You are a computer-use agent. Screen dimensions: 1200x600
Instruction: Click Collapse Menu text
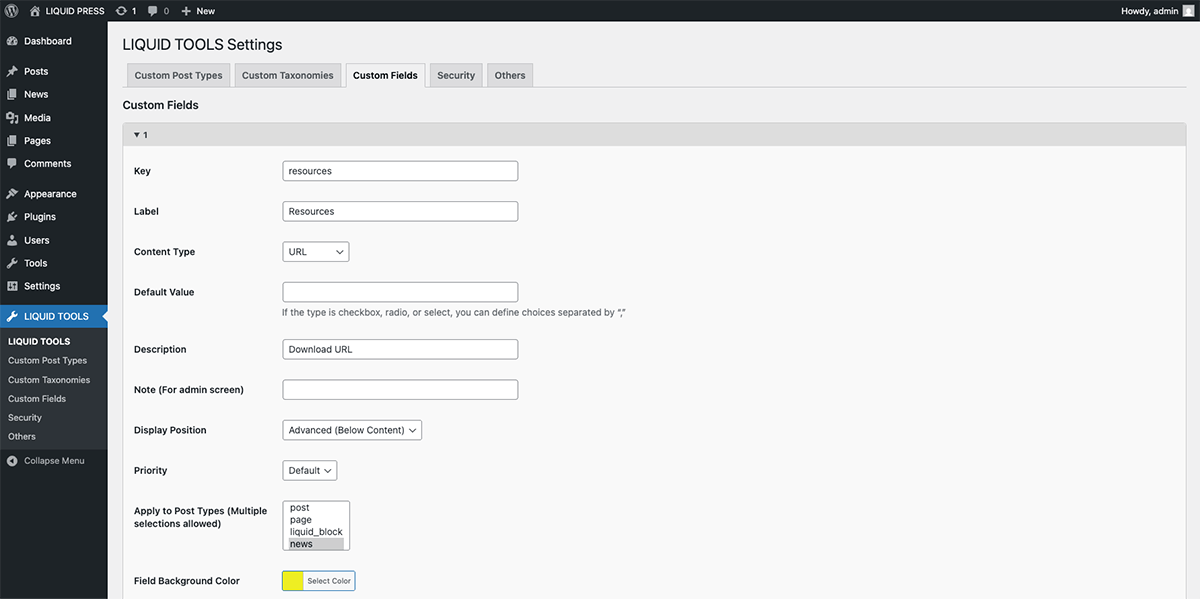(54, 461)
